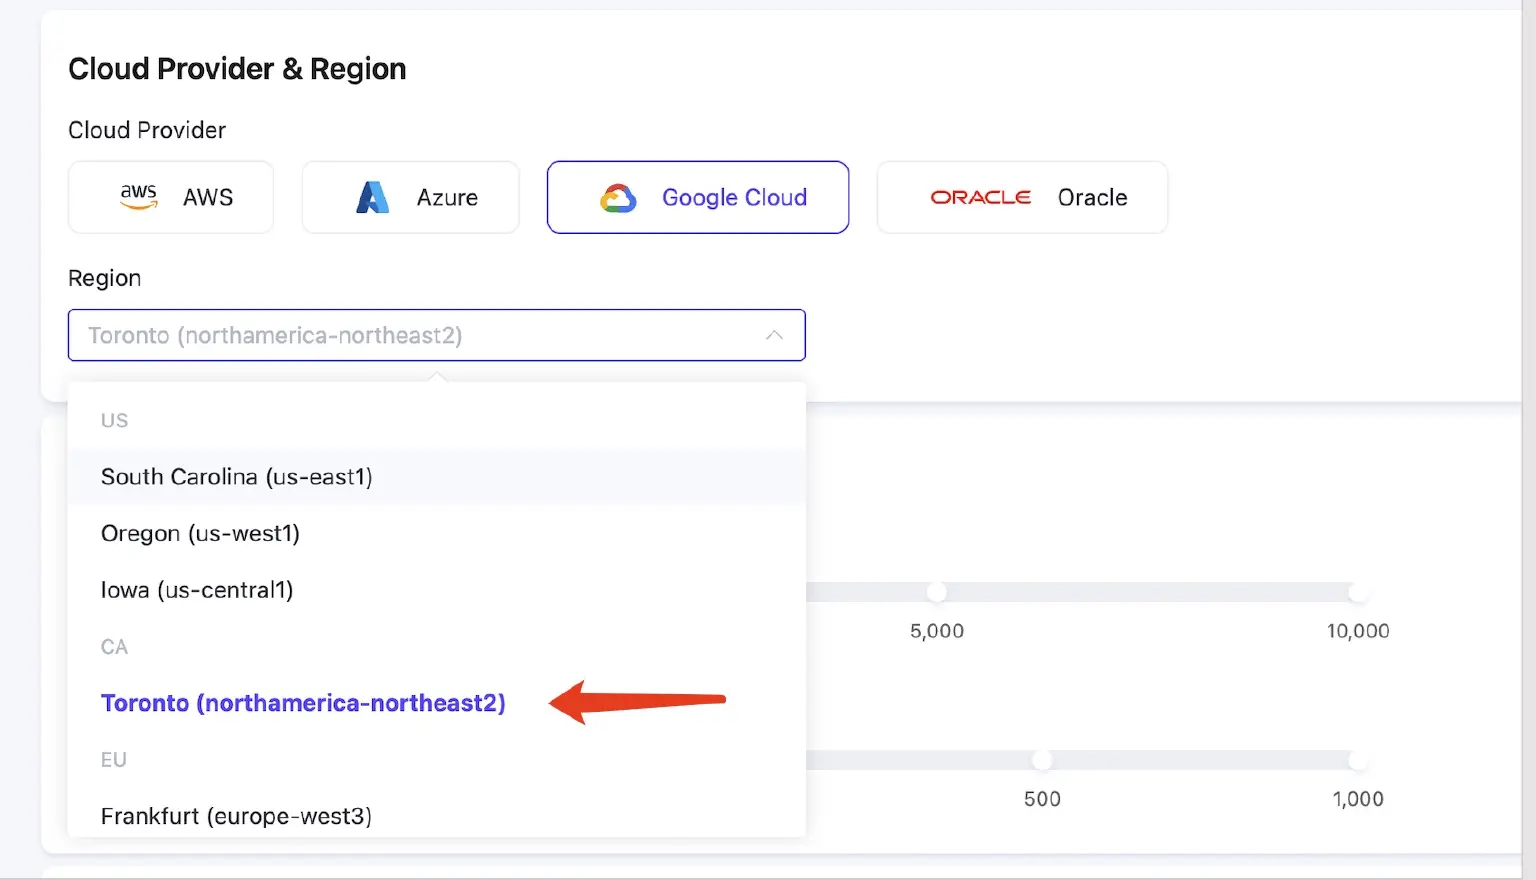Collapse the Region dropdown using the chevron
Viewport: 1536px width, 880px height.
click(x=774, y=335)
